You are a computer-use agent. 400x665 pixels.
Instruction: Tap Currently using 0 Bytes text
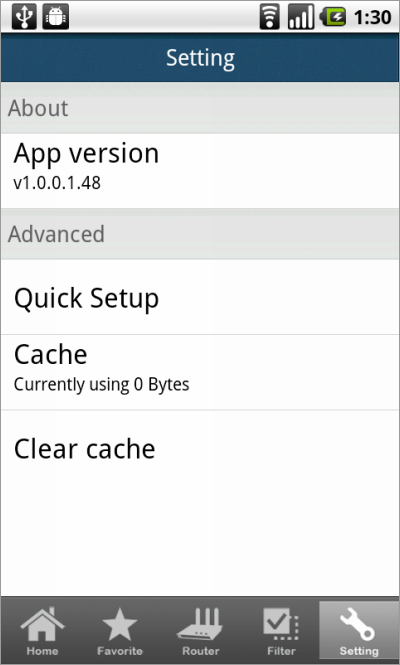(101, 385)
